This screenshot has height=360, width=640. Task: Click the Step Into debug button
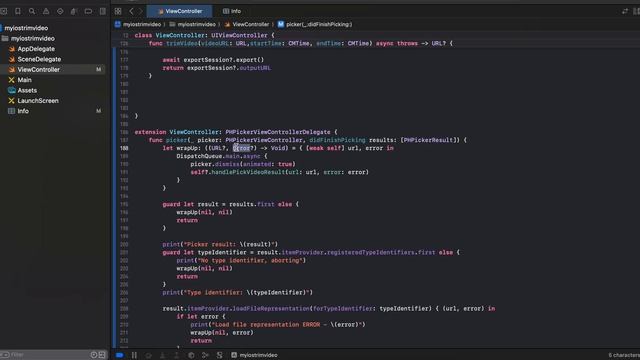pyautogui.click(x=162, y=355)
